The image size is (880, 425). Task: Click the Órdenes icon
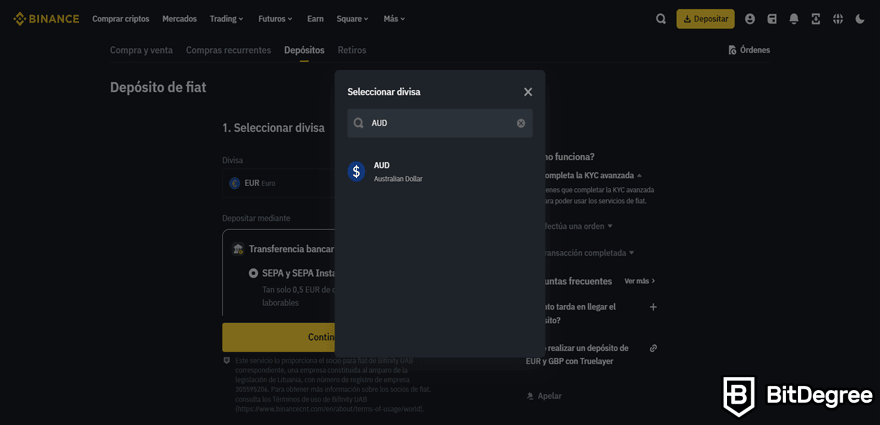[732, 50]
